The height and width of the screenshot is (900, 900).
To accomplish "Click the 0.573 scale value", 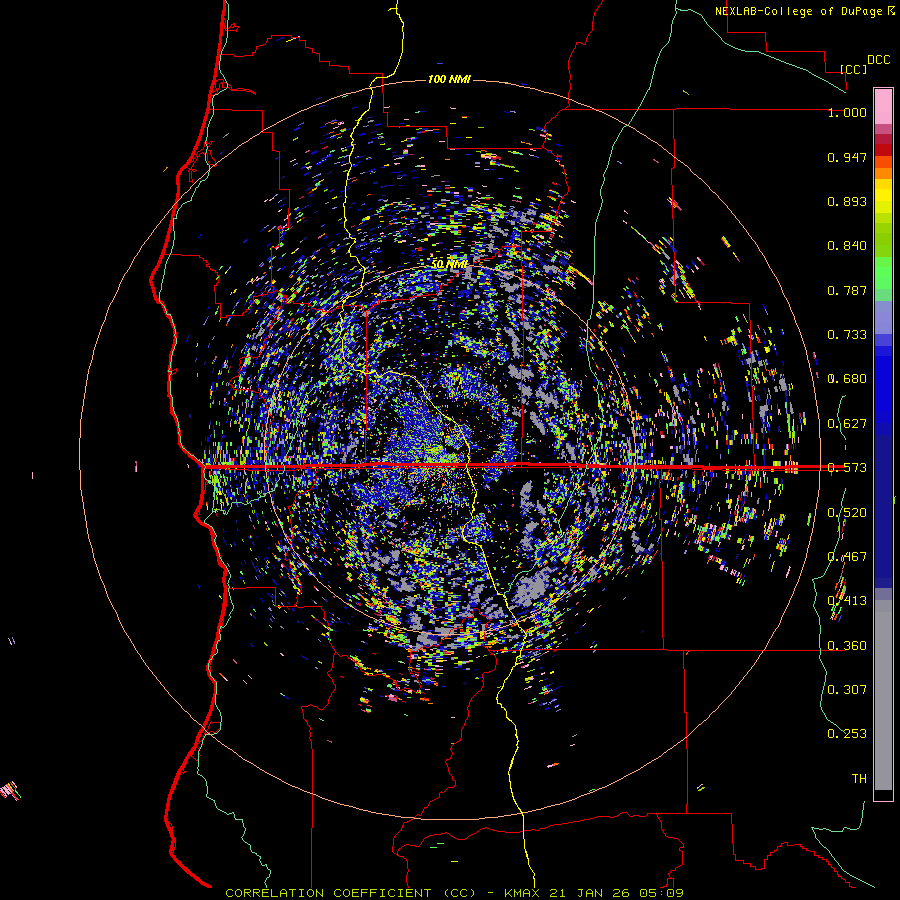I will click(x=847, y=468).
